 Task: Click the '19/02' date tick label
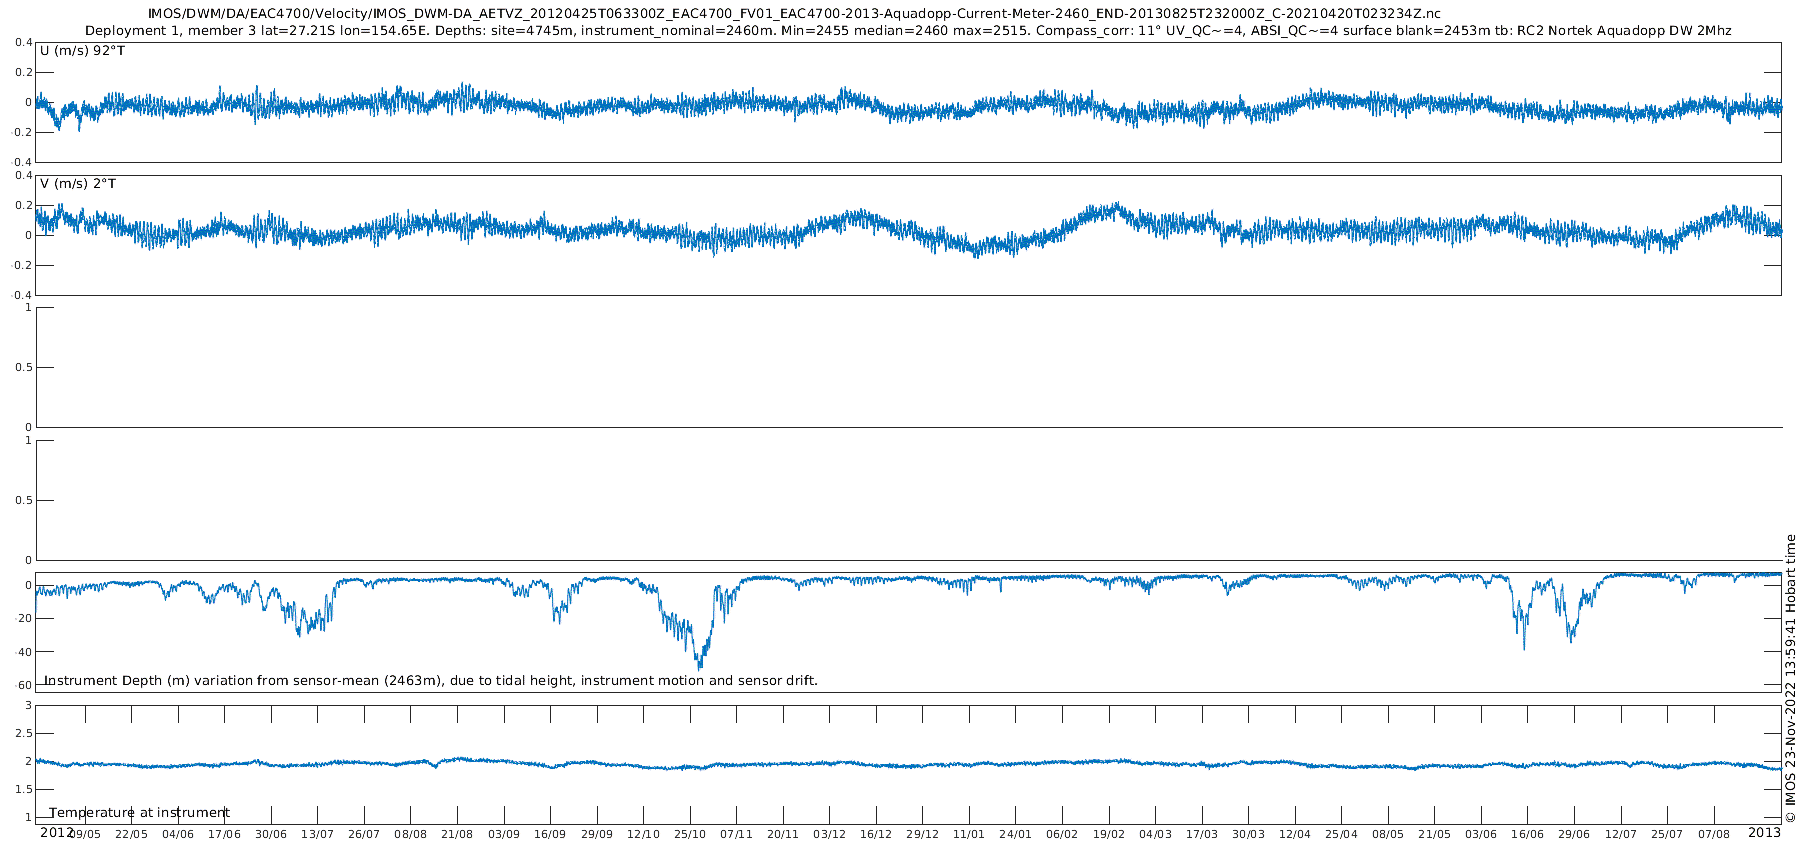coord(1109,834)
